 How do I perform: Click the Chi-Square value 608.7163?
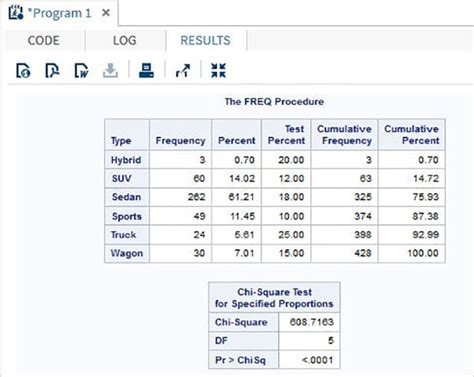click(x=309, y=322)
